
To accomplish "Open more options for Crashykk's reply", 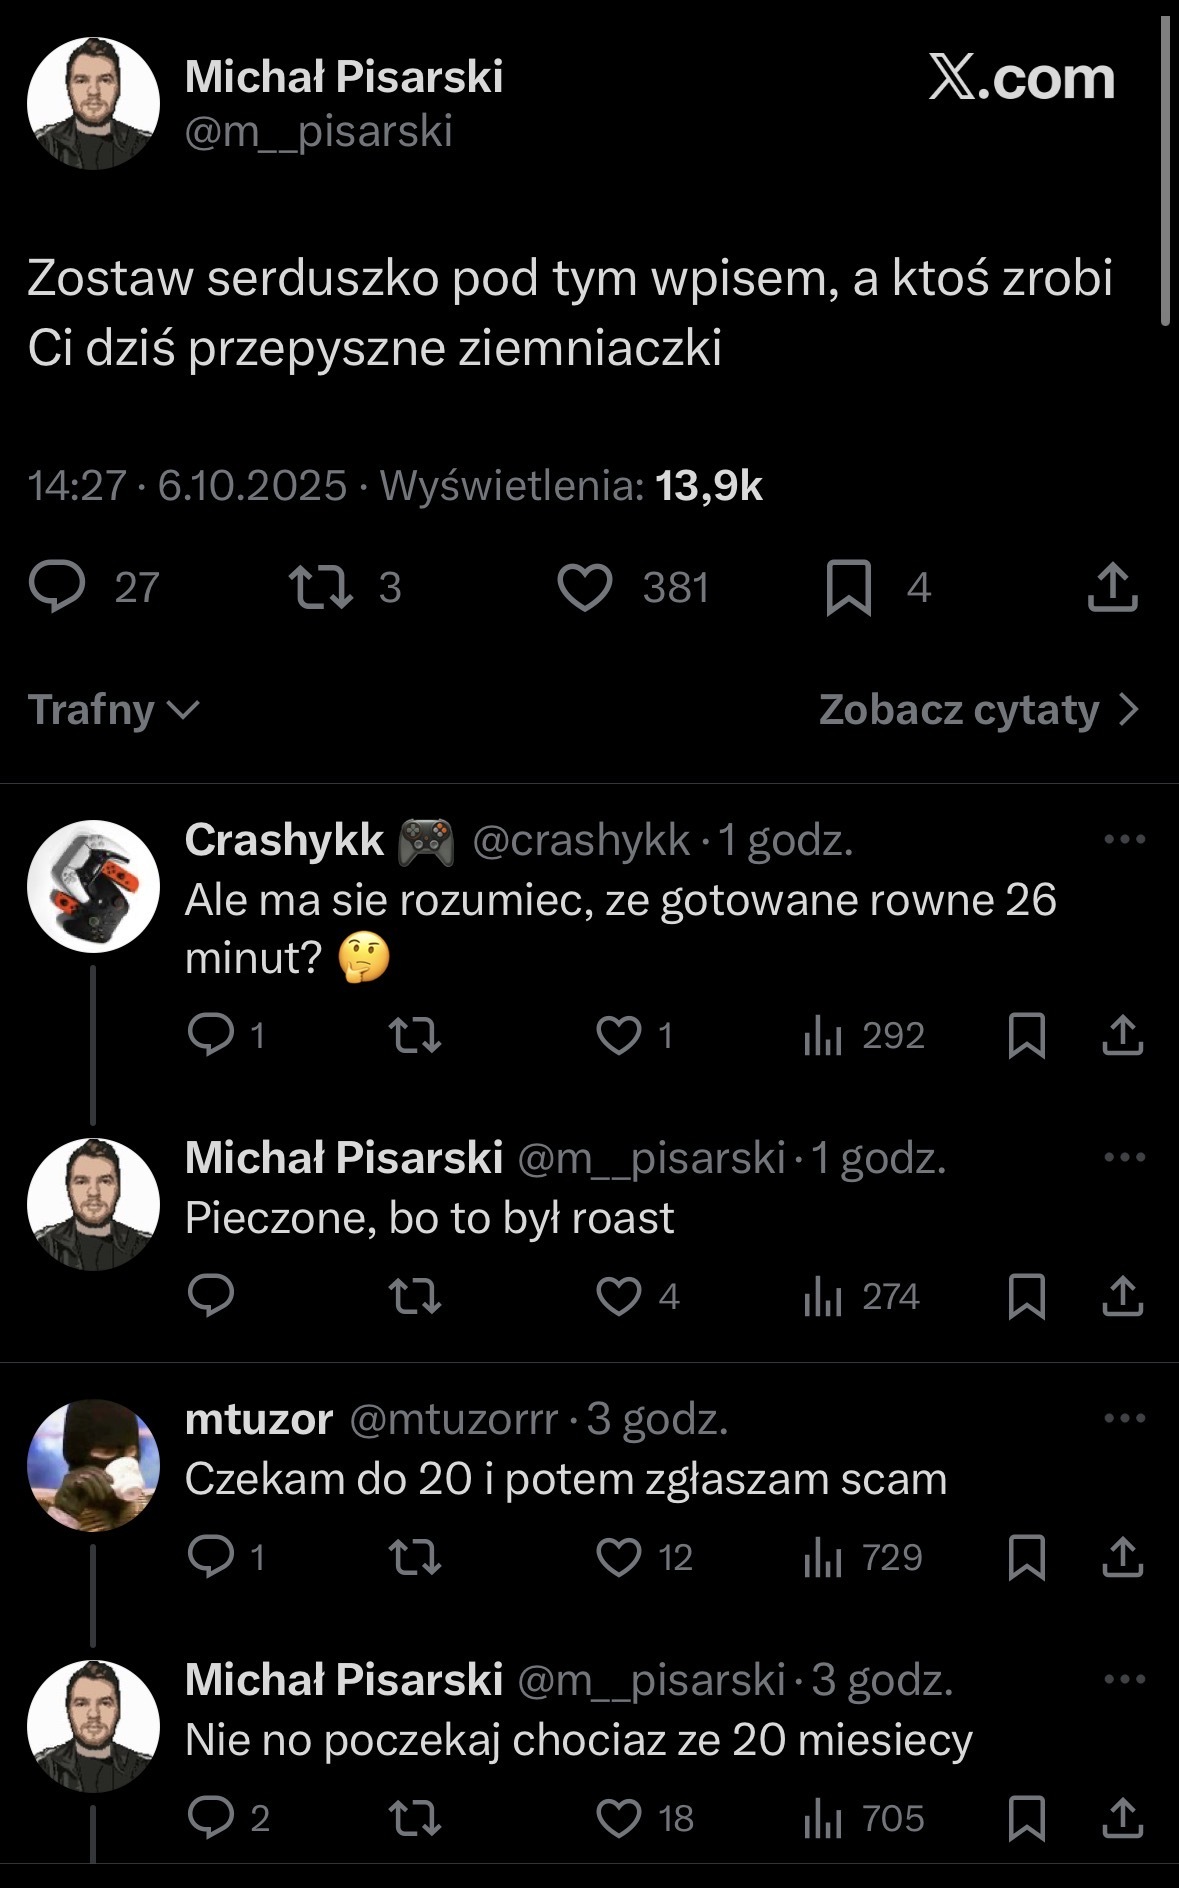I will click(x=1124, y=839).
